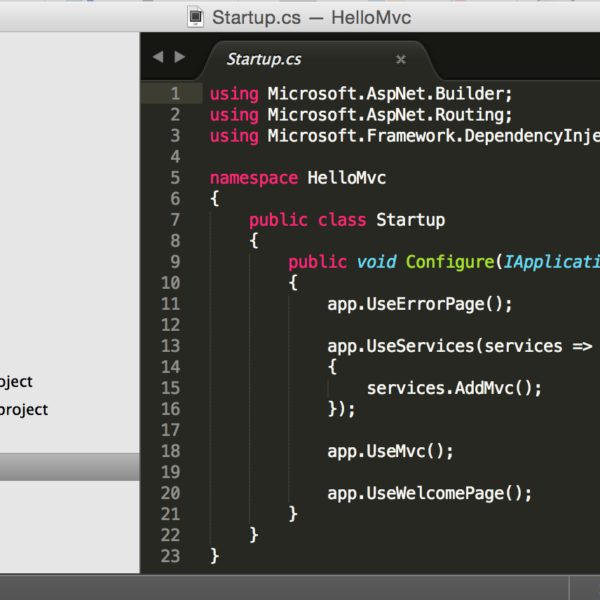The width and height of the screenshot is (600, 600).
Task: Place cursor on app.UseErrorPage() line
Action: point(419,304)
